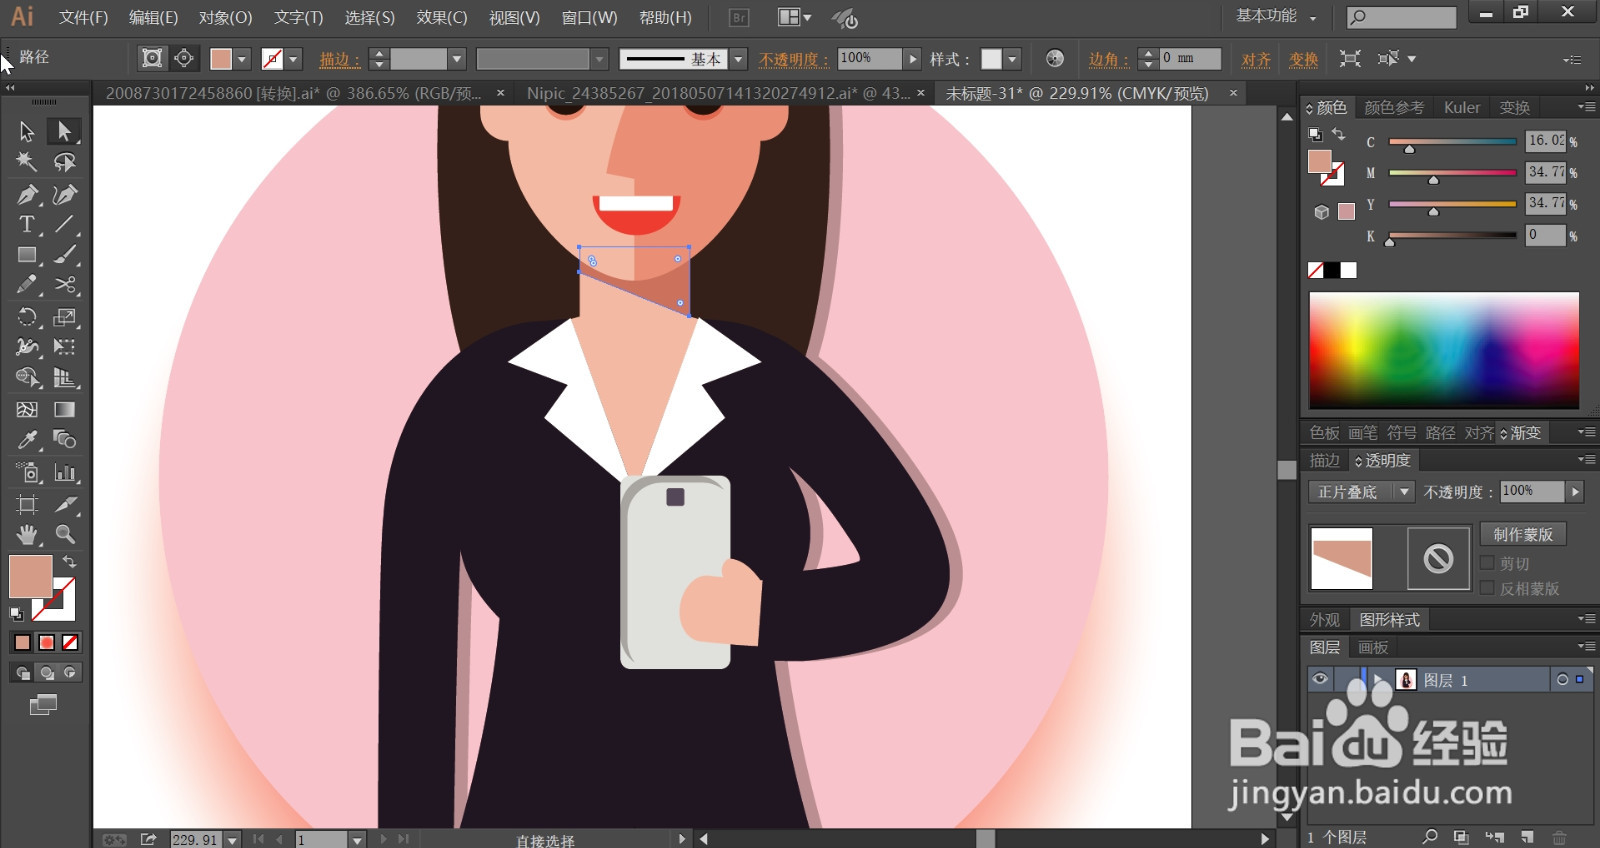This screenshot has height=848, width=1600.
Task: Select the Symbol Sprayer tool
Action: [27, 472]
